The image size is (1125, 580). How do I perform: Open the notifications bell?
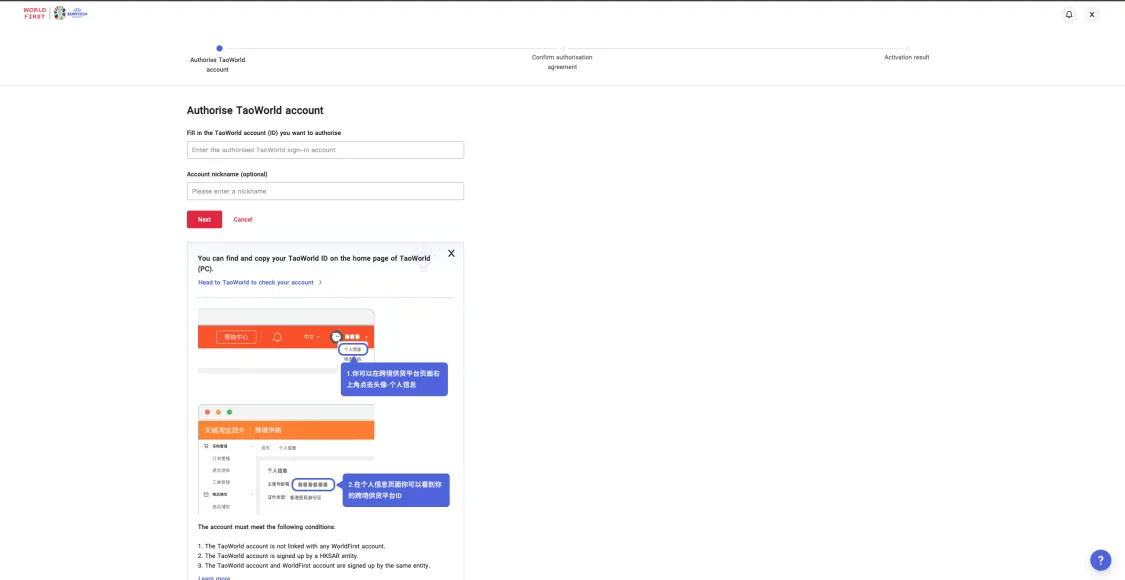pos(1069,14)
